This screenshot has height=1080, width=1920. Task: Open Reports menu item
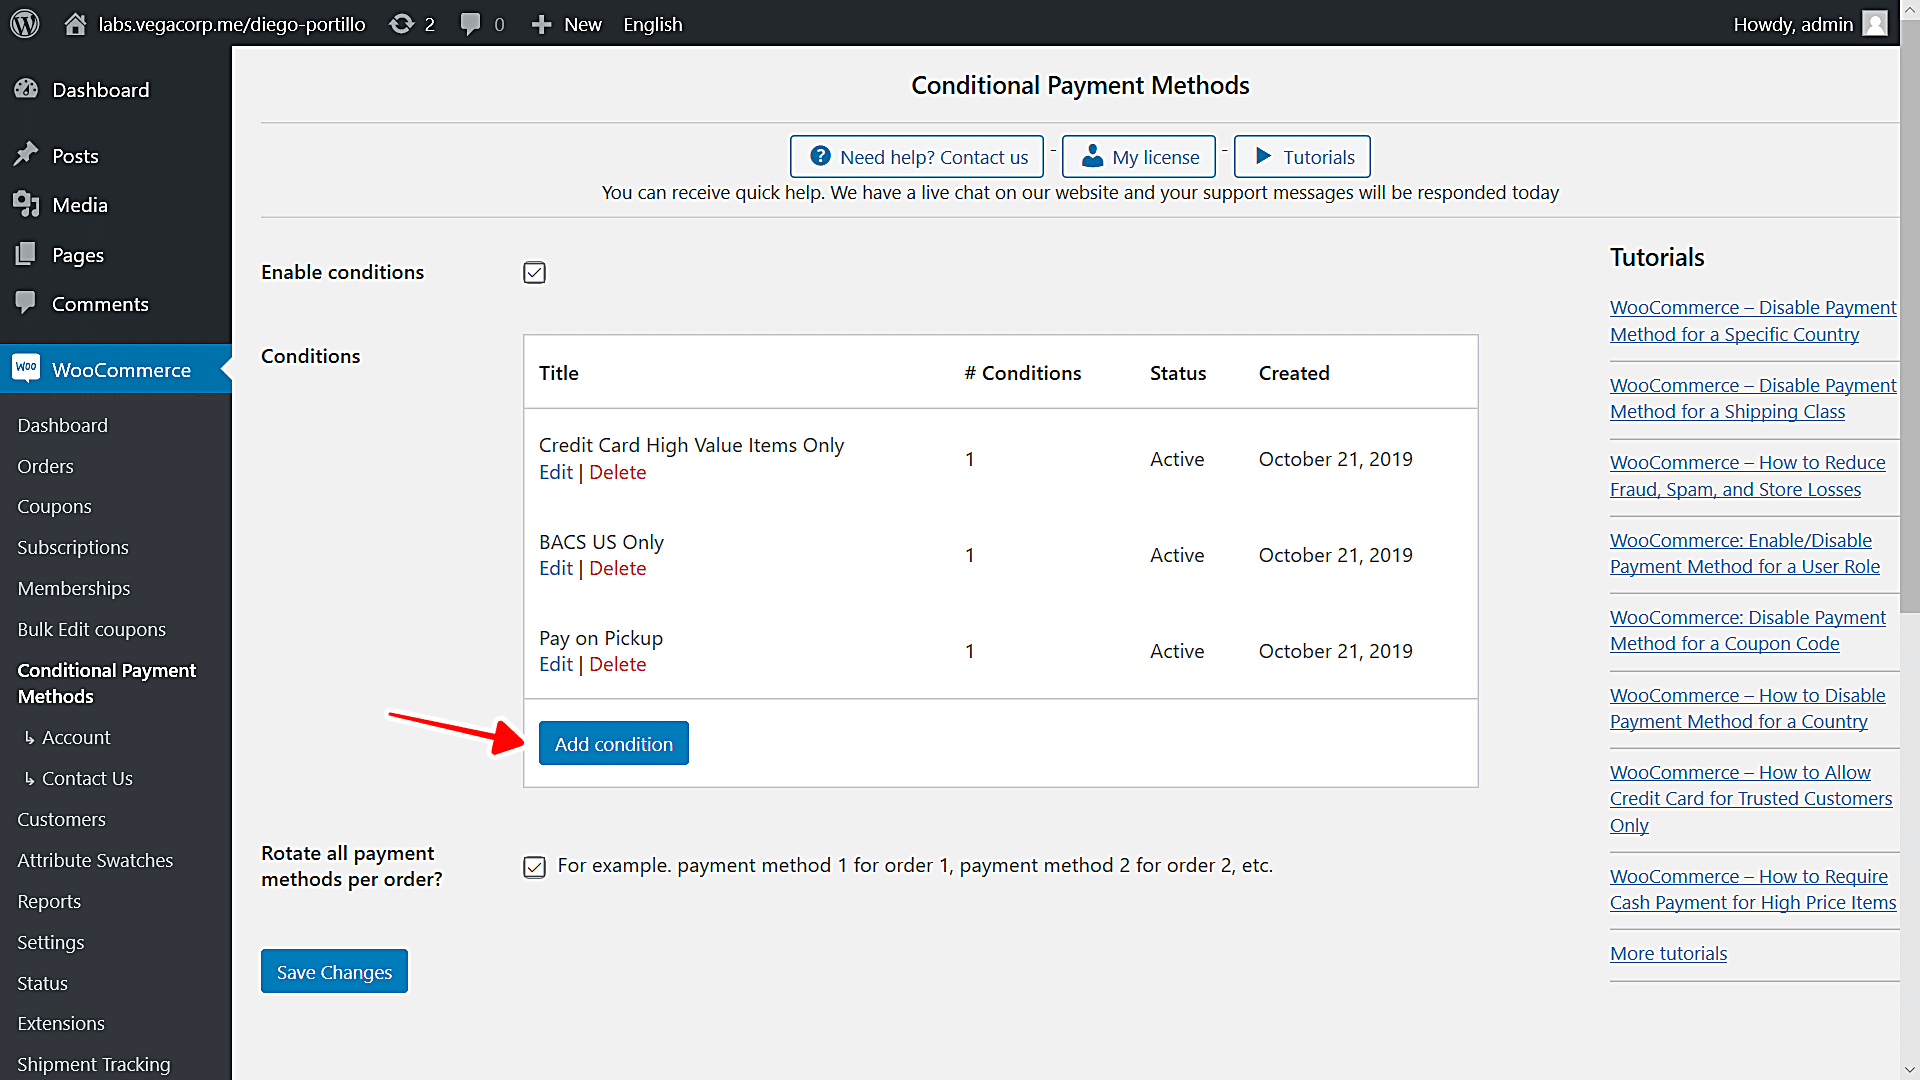click(x=49, y=902)
